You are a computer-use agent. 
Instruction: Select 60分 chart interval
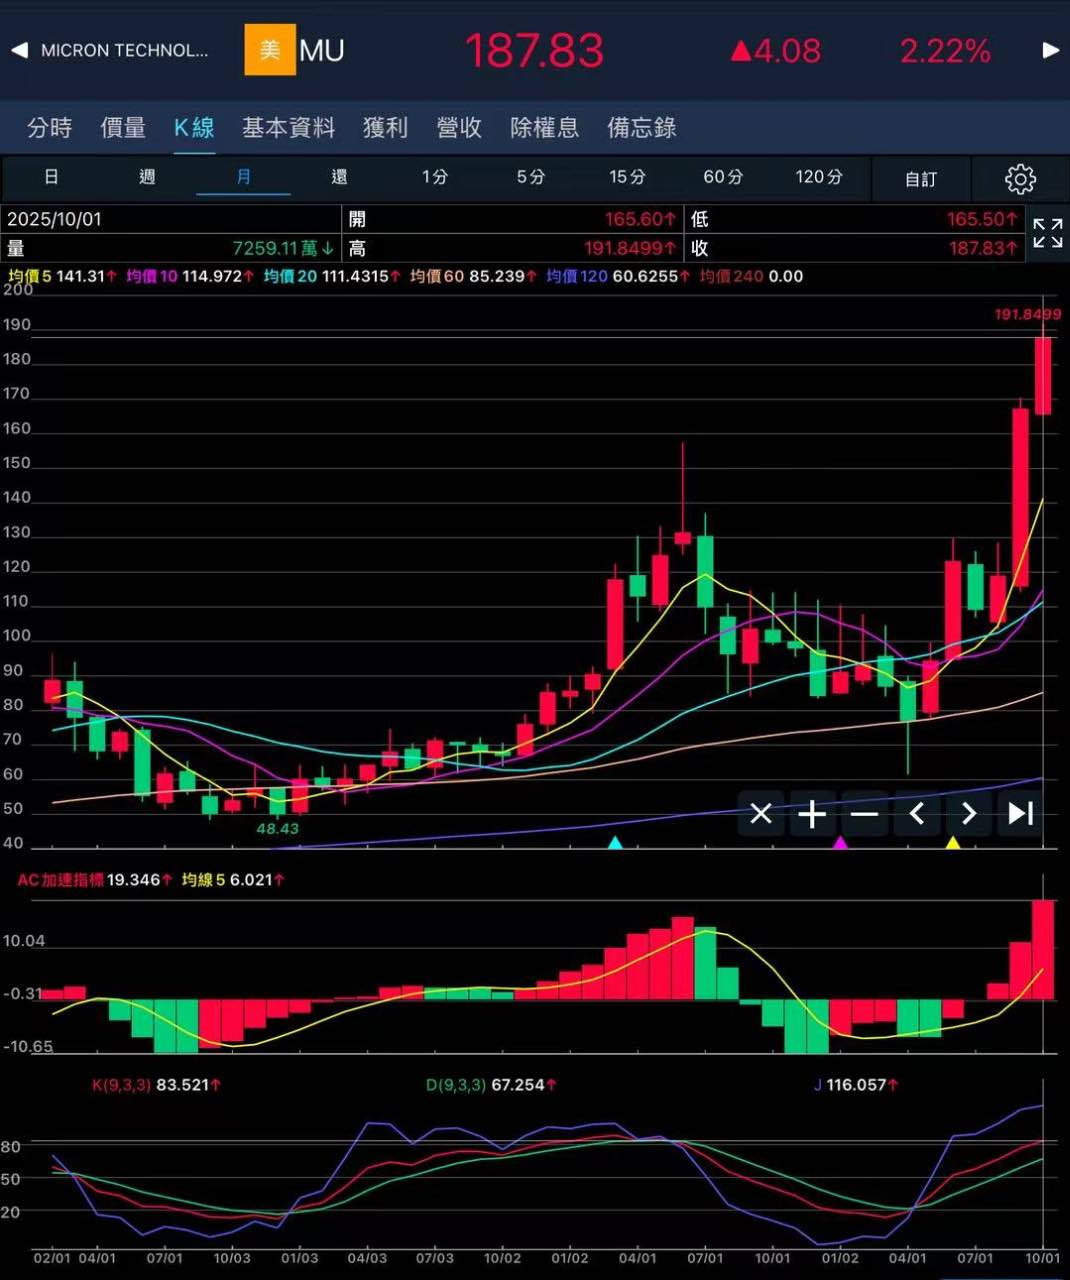pyautogui.click(x=723, y=177)
